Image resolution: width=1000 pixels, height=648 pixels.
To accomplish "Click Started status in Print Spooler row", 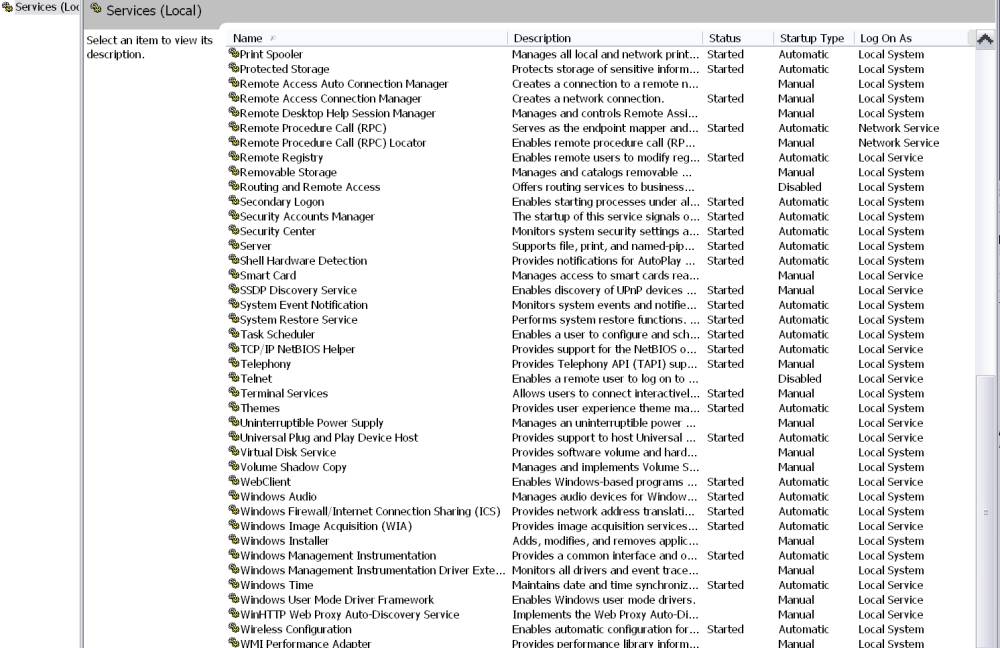I will pos(725,54).
